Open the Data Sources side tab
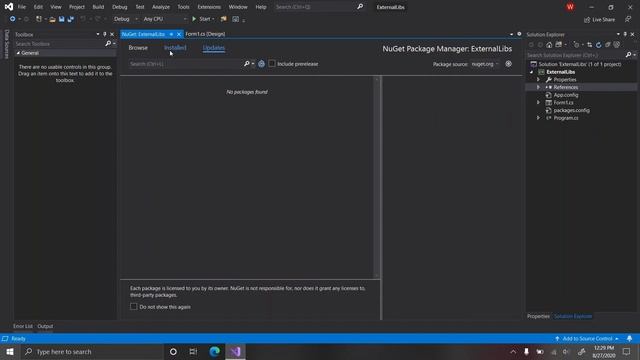The width and height of the screenshot is (640, 360). [x=7, y=44]
